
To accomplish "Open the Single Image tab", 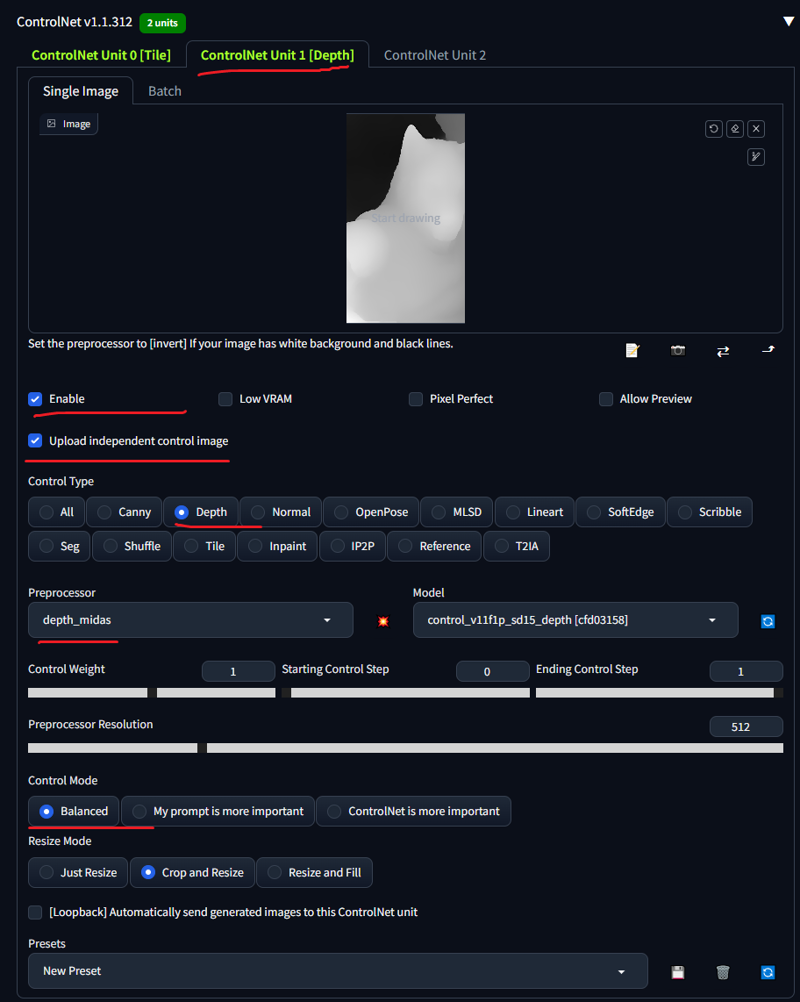I will click(81, 91).
